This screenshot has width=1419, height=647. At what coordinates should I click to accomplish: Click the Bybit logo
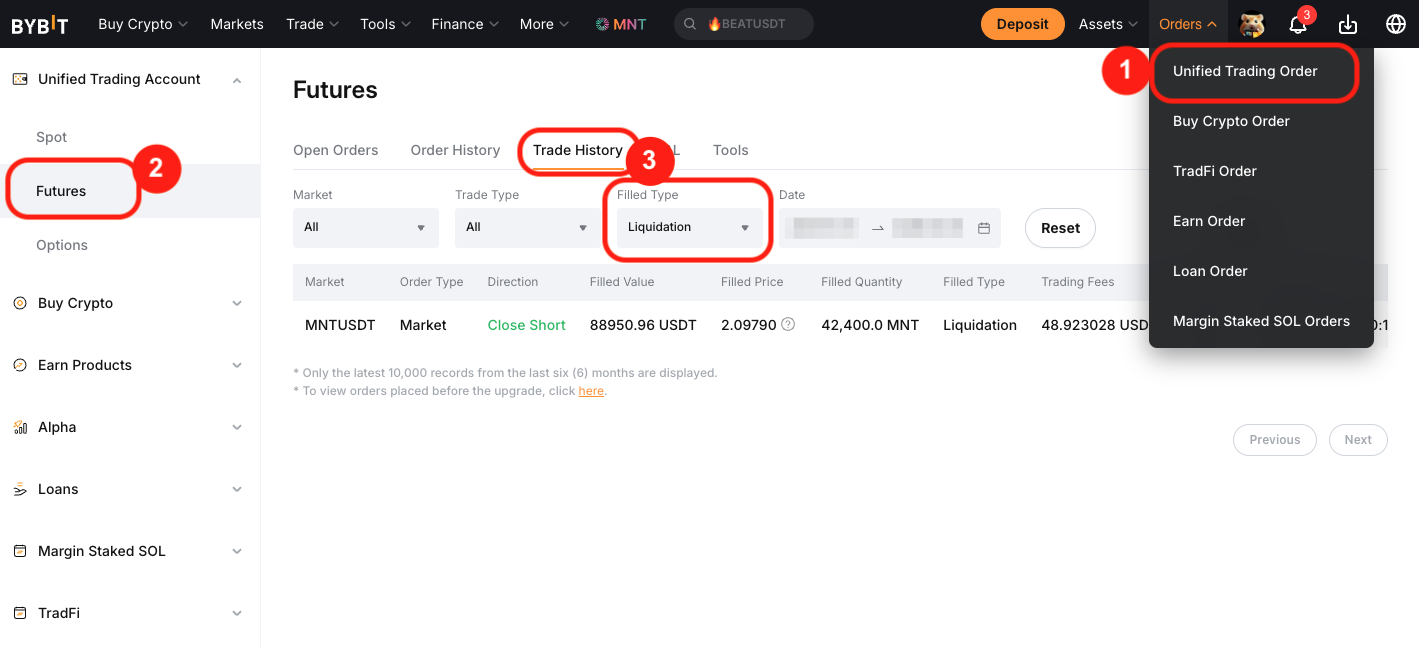pos(40,25)
